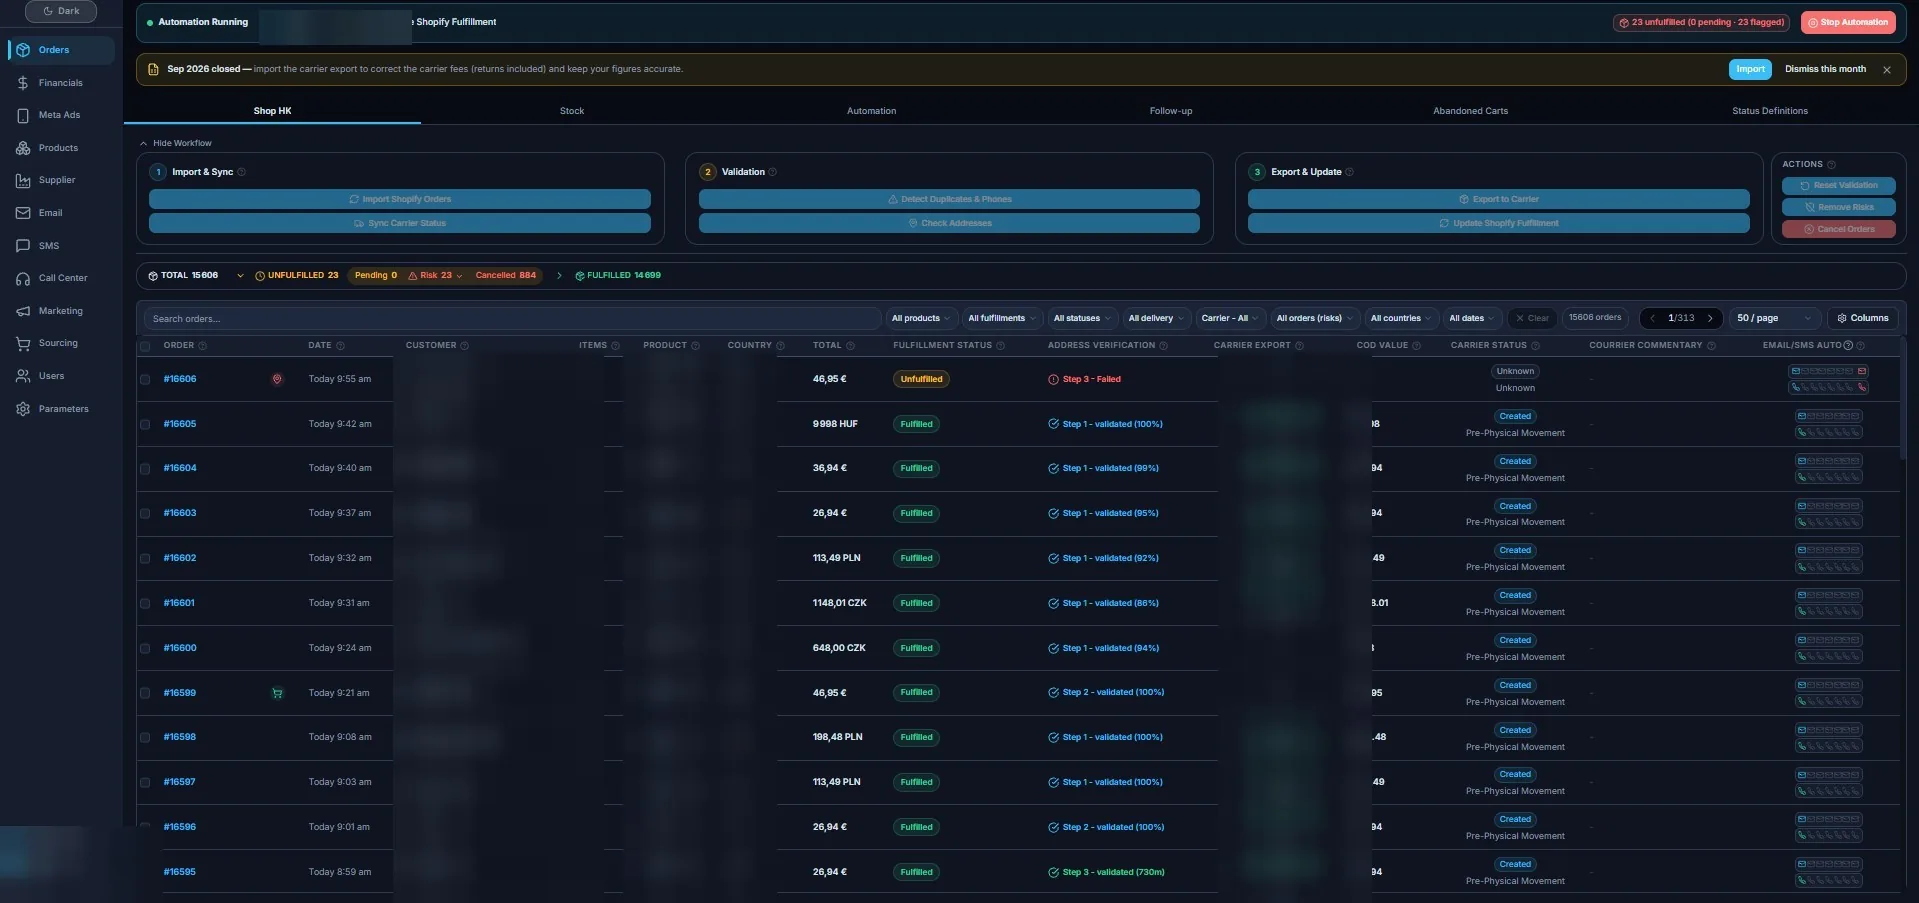This screenshot has width=1919, height=903.
Task: Click the location pin icon on order #16606
Action: pos(277,379)
